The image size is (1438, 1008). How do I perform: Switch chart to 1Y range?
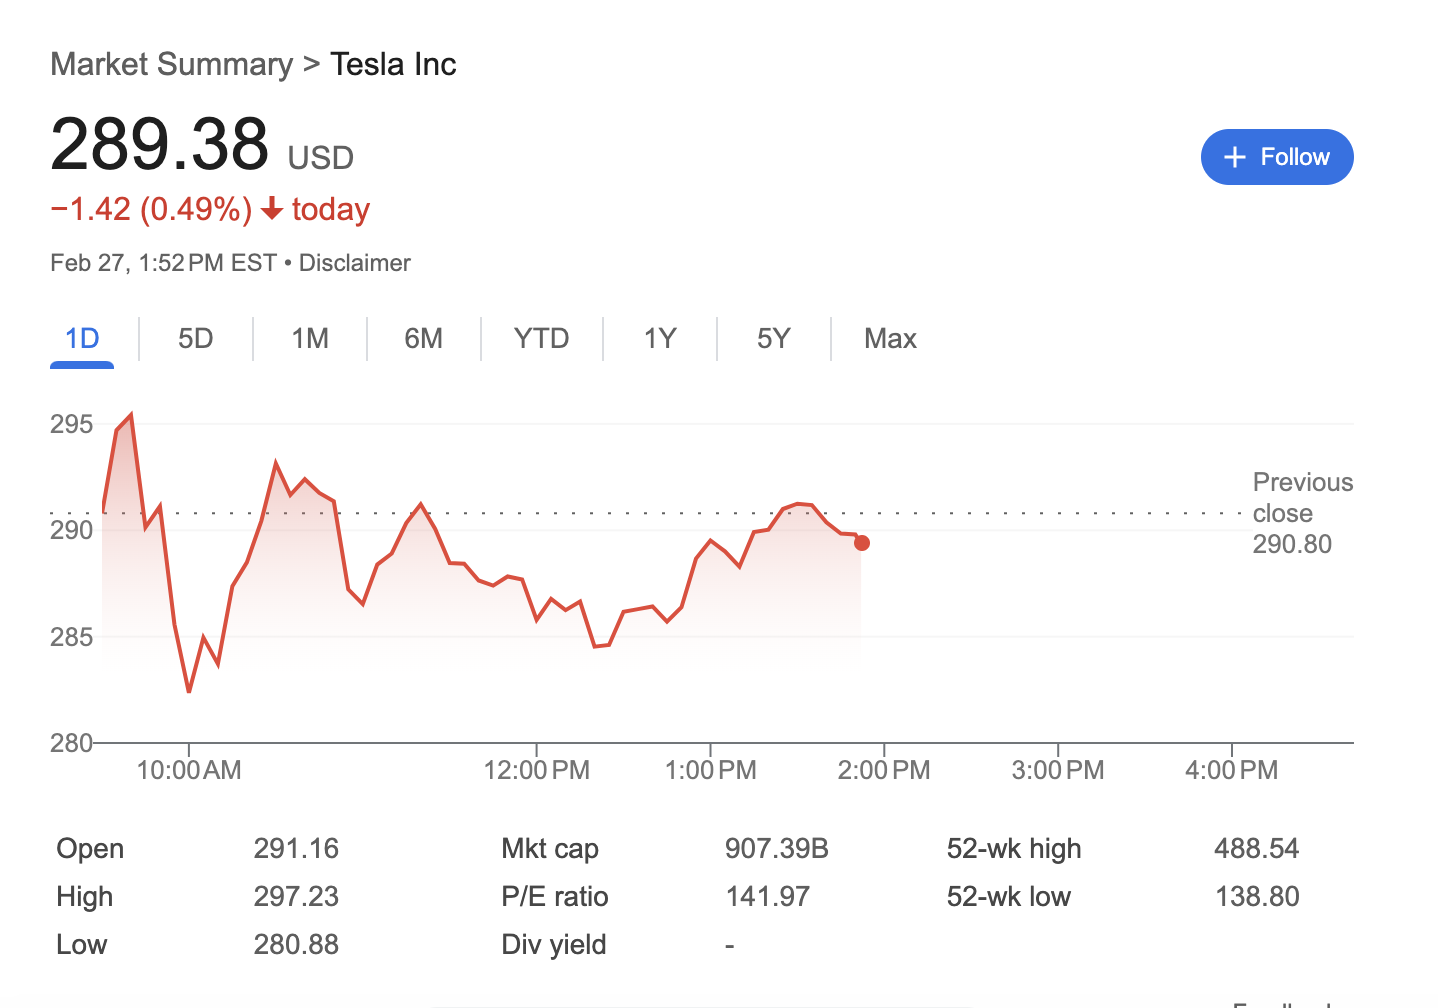(x=660, y=339)
